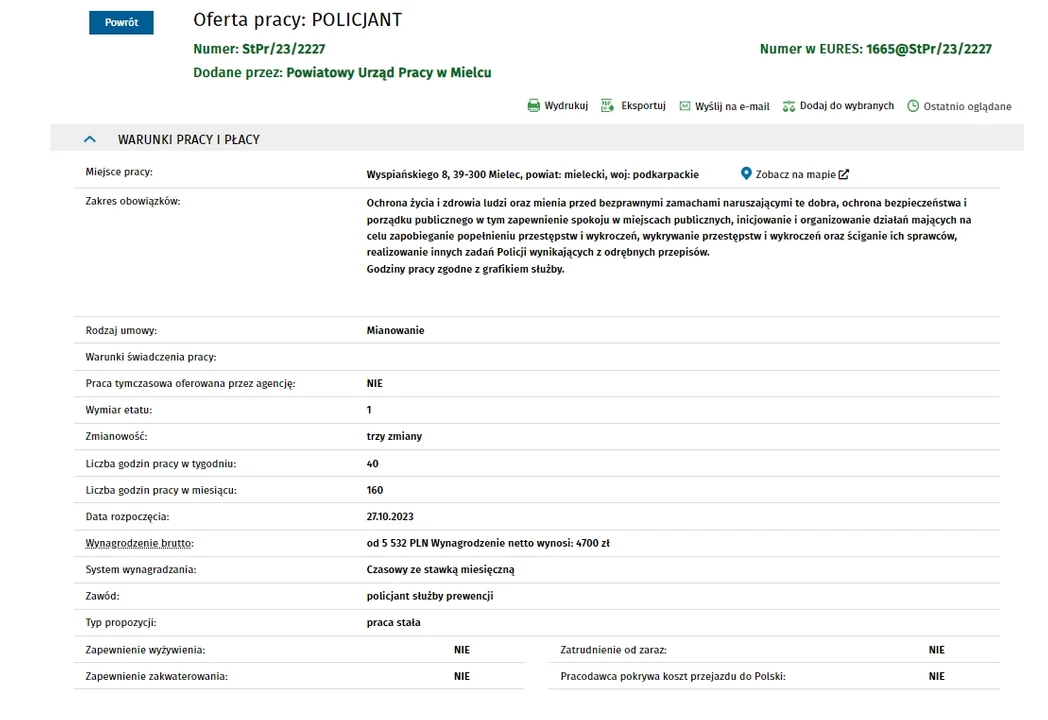Click NIE beside Zatrudnienie od zaraz
The width and height of the screenshot is (1048, 720).
click(x=936, y=650)
